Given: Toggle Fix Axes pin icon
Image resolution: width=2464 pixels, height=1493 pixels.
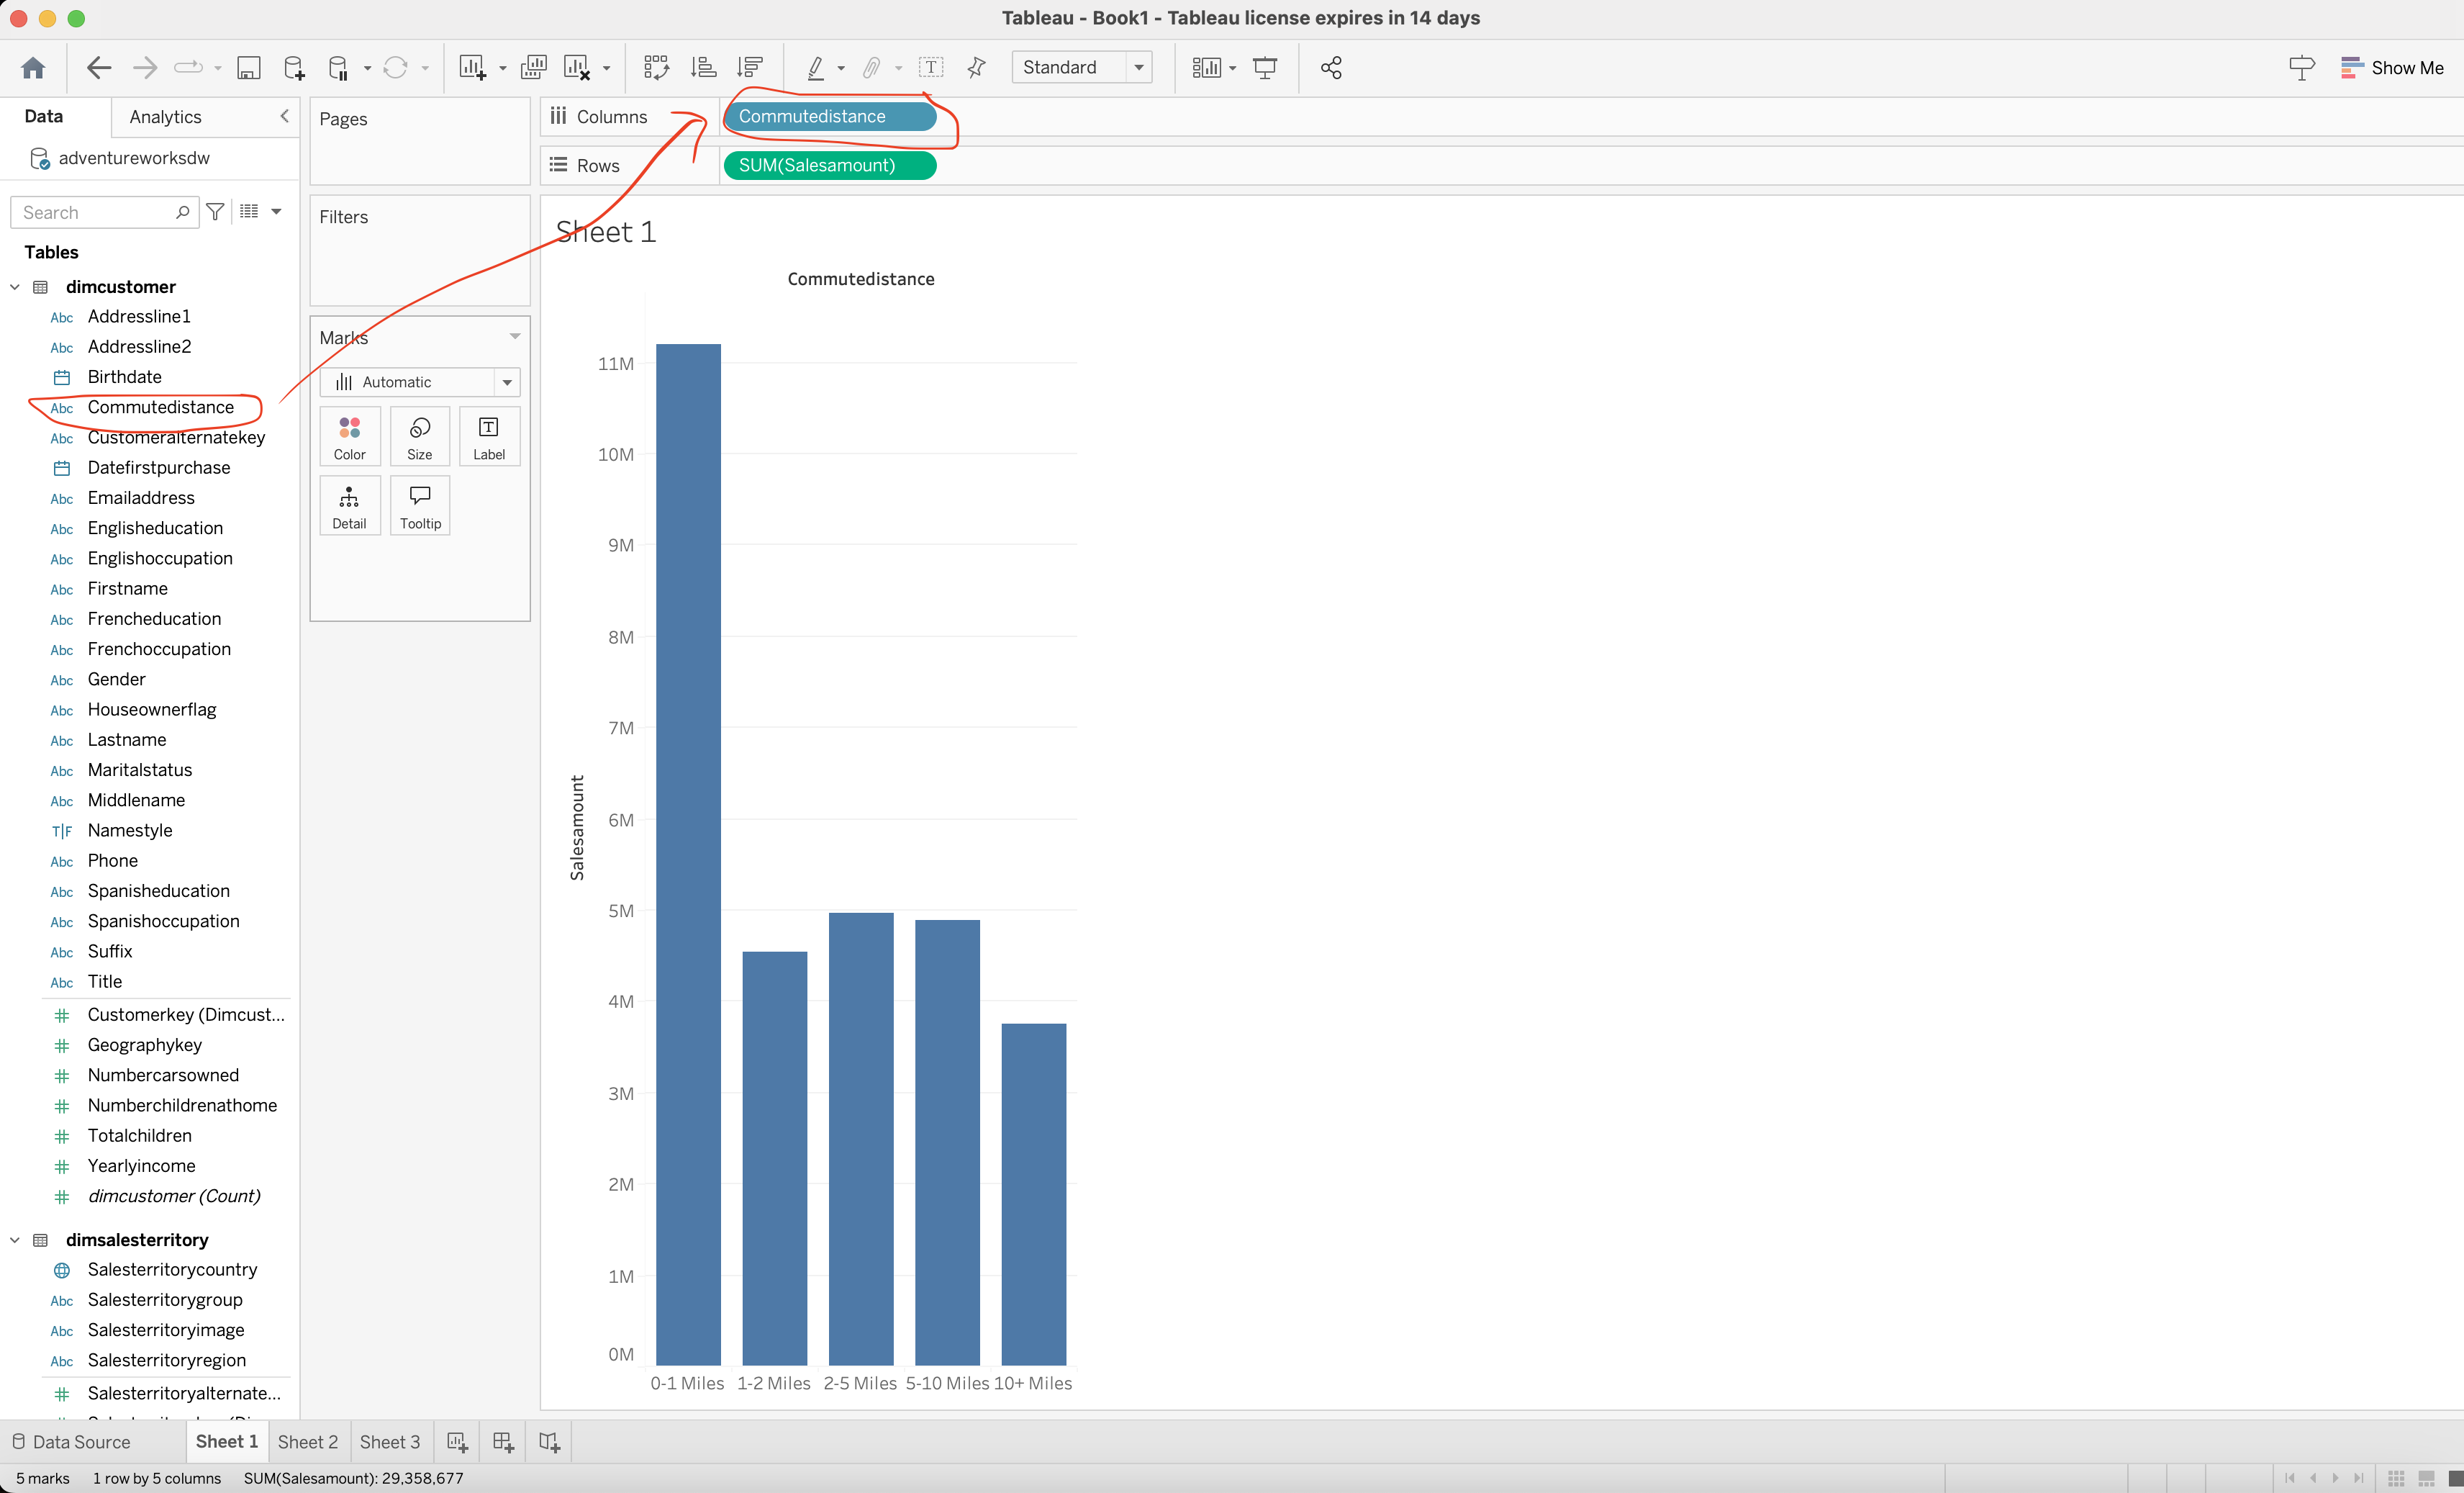Looking at the screenshot, I should tap(977, 67).
